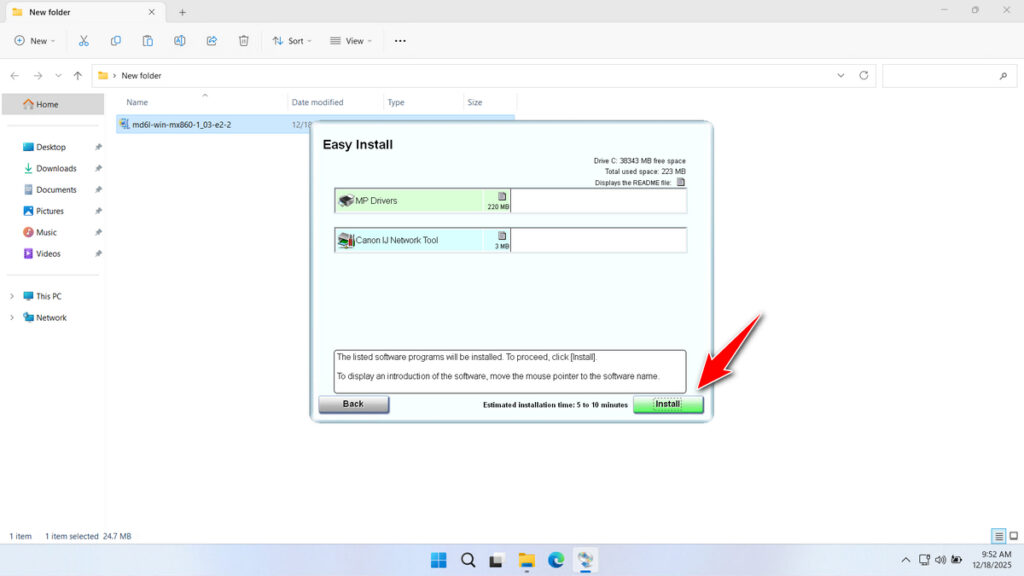Viewport: 1024px width, 576px height.
Task: Open the README file icon
Action: click(x=681, y=183)
